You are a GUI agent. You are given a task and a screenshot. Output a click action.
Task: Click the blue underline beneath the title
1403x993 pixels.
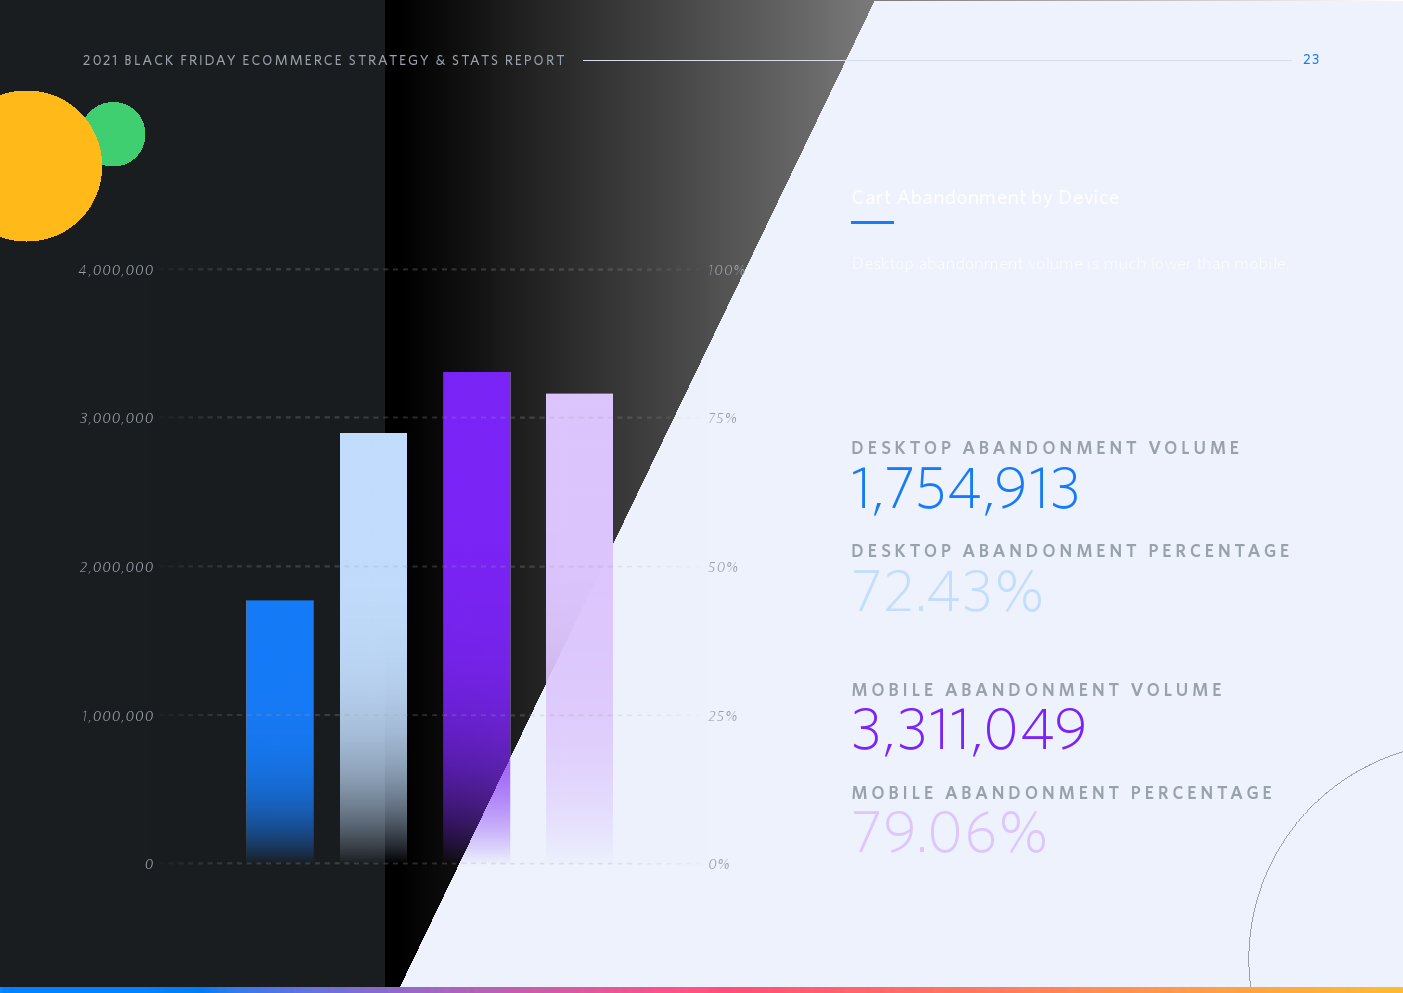872,223
